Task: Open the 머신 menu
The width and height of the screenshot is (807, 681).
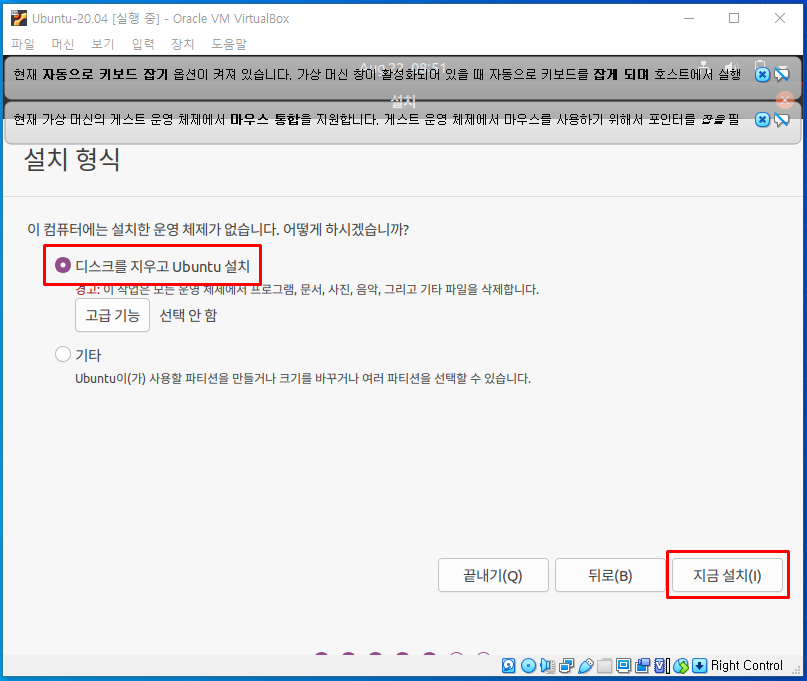Action: 61,43
